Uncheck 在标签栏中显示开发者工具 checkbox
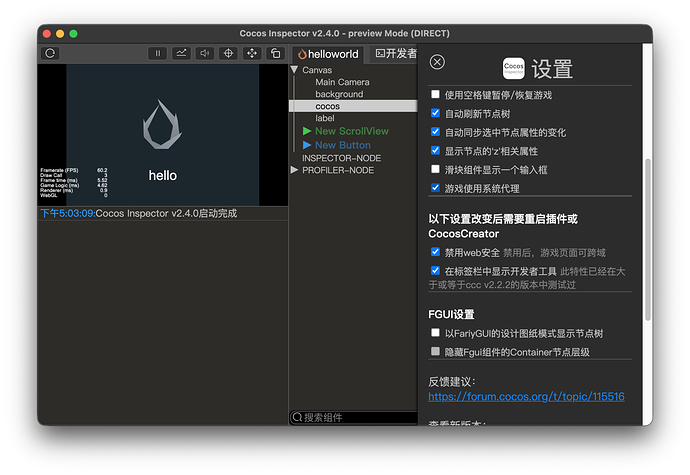Viewport: 690px width, 475px height. pos(435,270)
